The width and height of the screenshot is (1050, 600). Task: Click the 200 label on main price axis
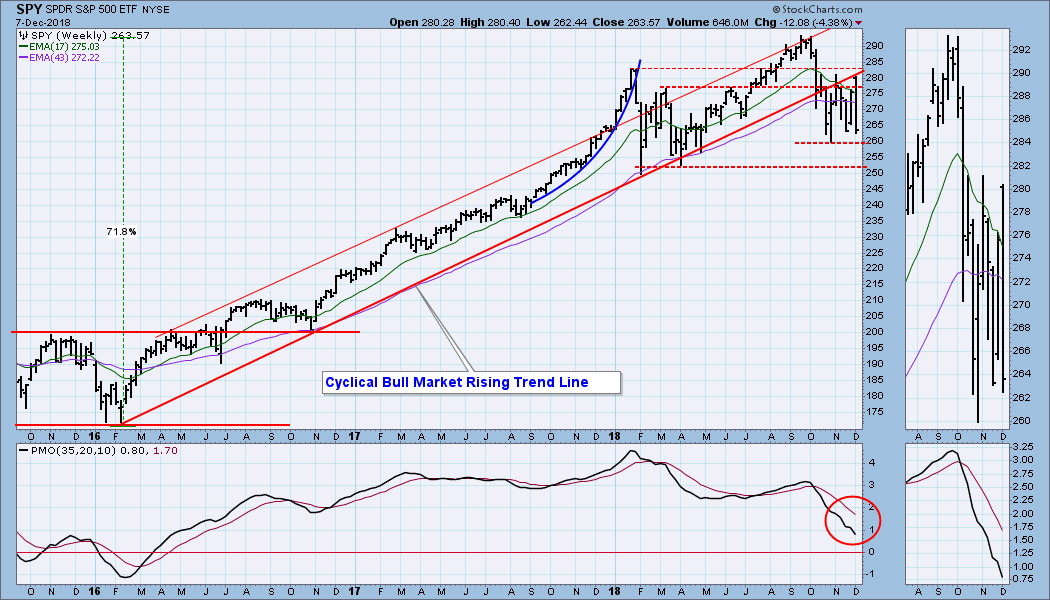(875, 332)
